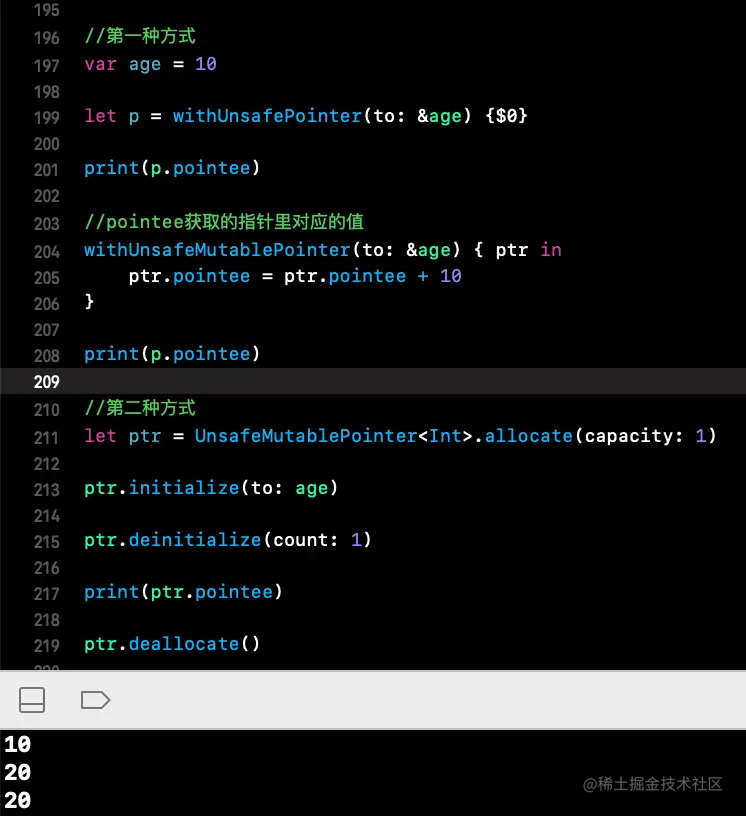Viewport: 746px width, 816px height.
Task: Click 'UnsafeMutablePointer<Int>' on line 211
Action: pos(334,436)
